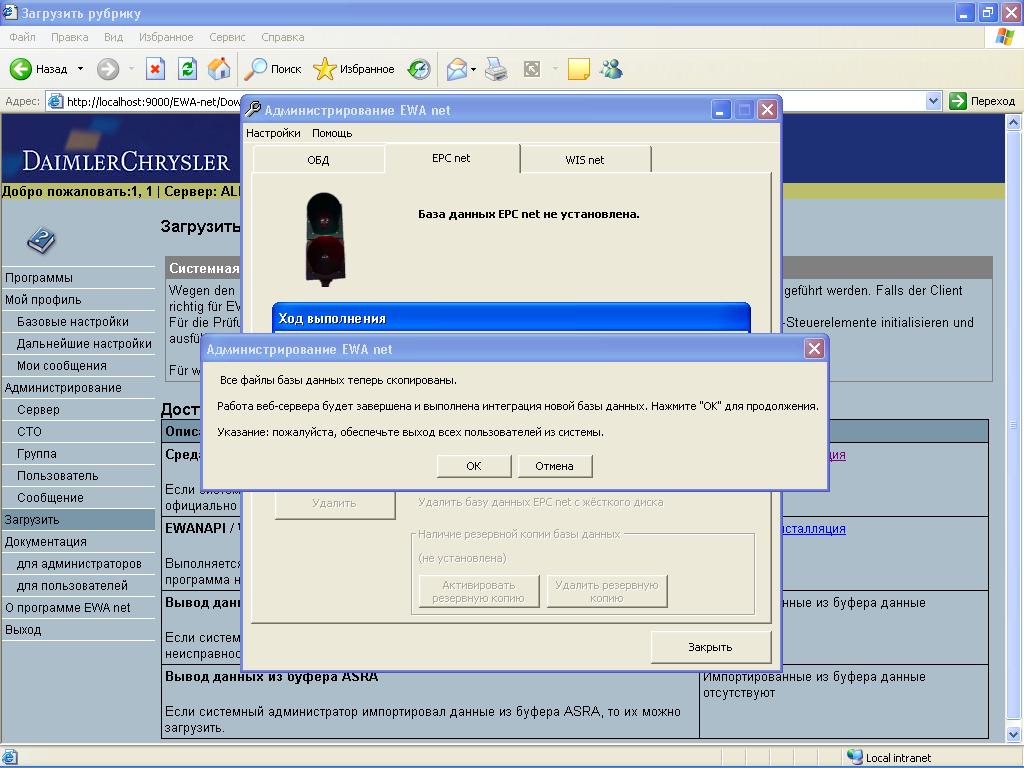Click the page scrollbar down arrow
Image resolution: width=1024 pixels, height=768 pixels.
point(1014,734)
